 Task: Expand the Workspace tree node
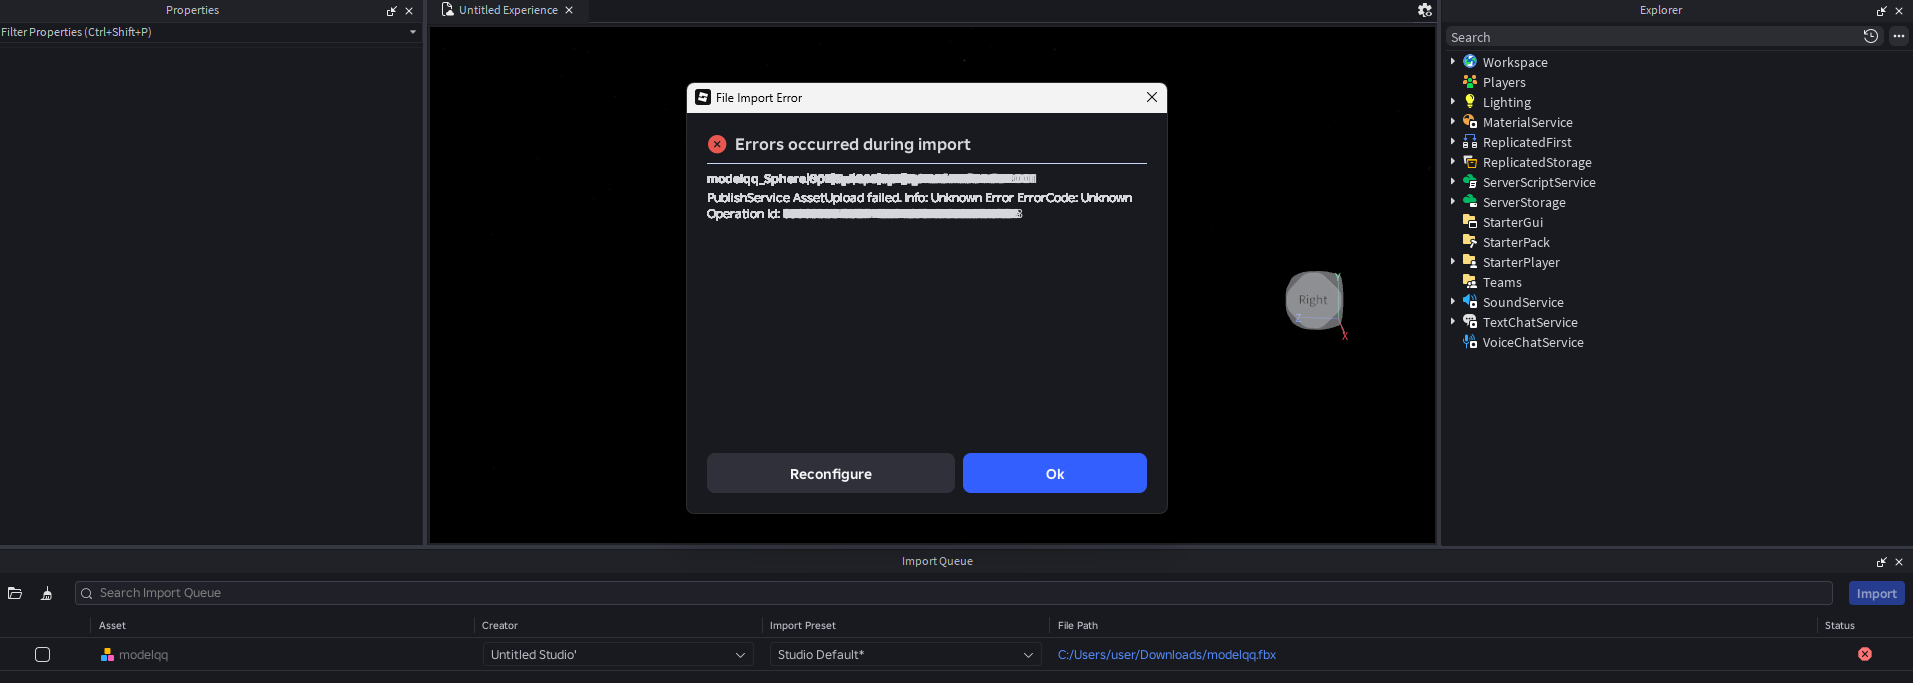[1453, 62]
